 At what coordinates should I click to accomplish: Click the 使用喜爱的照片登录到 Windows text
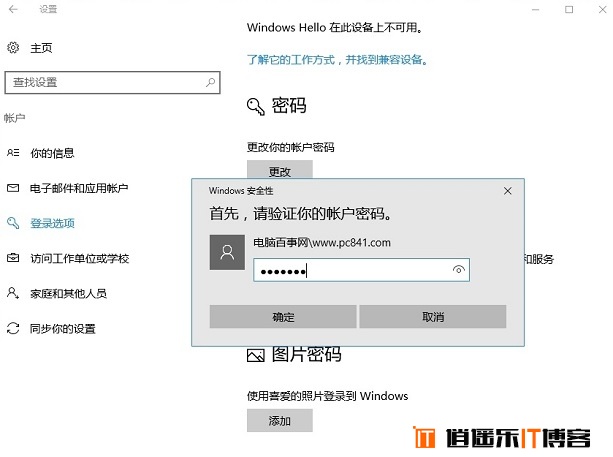[x=327, y=396]
